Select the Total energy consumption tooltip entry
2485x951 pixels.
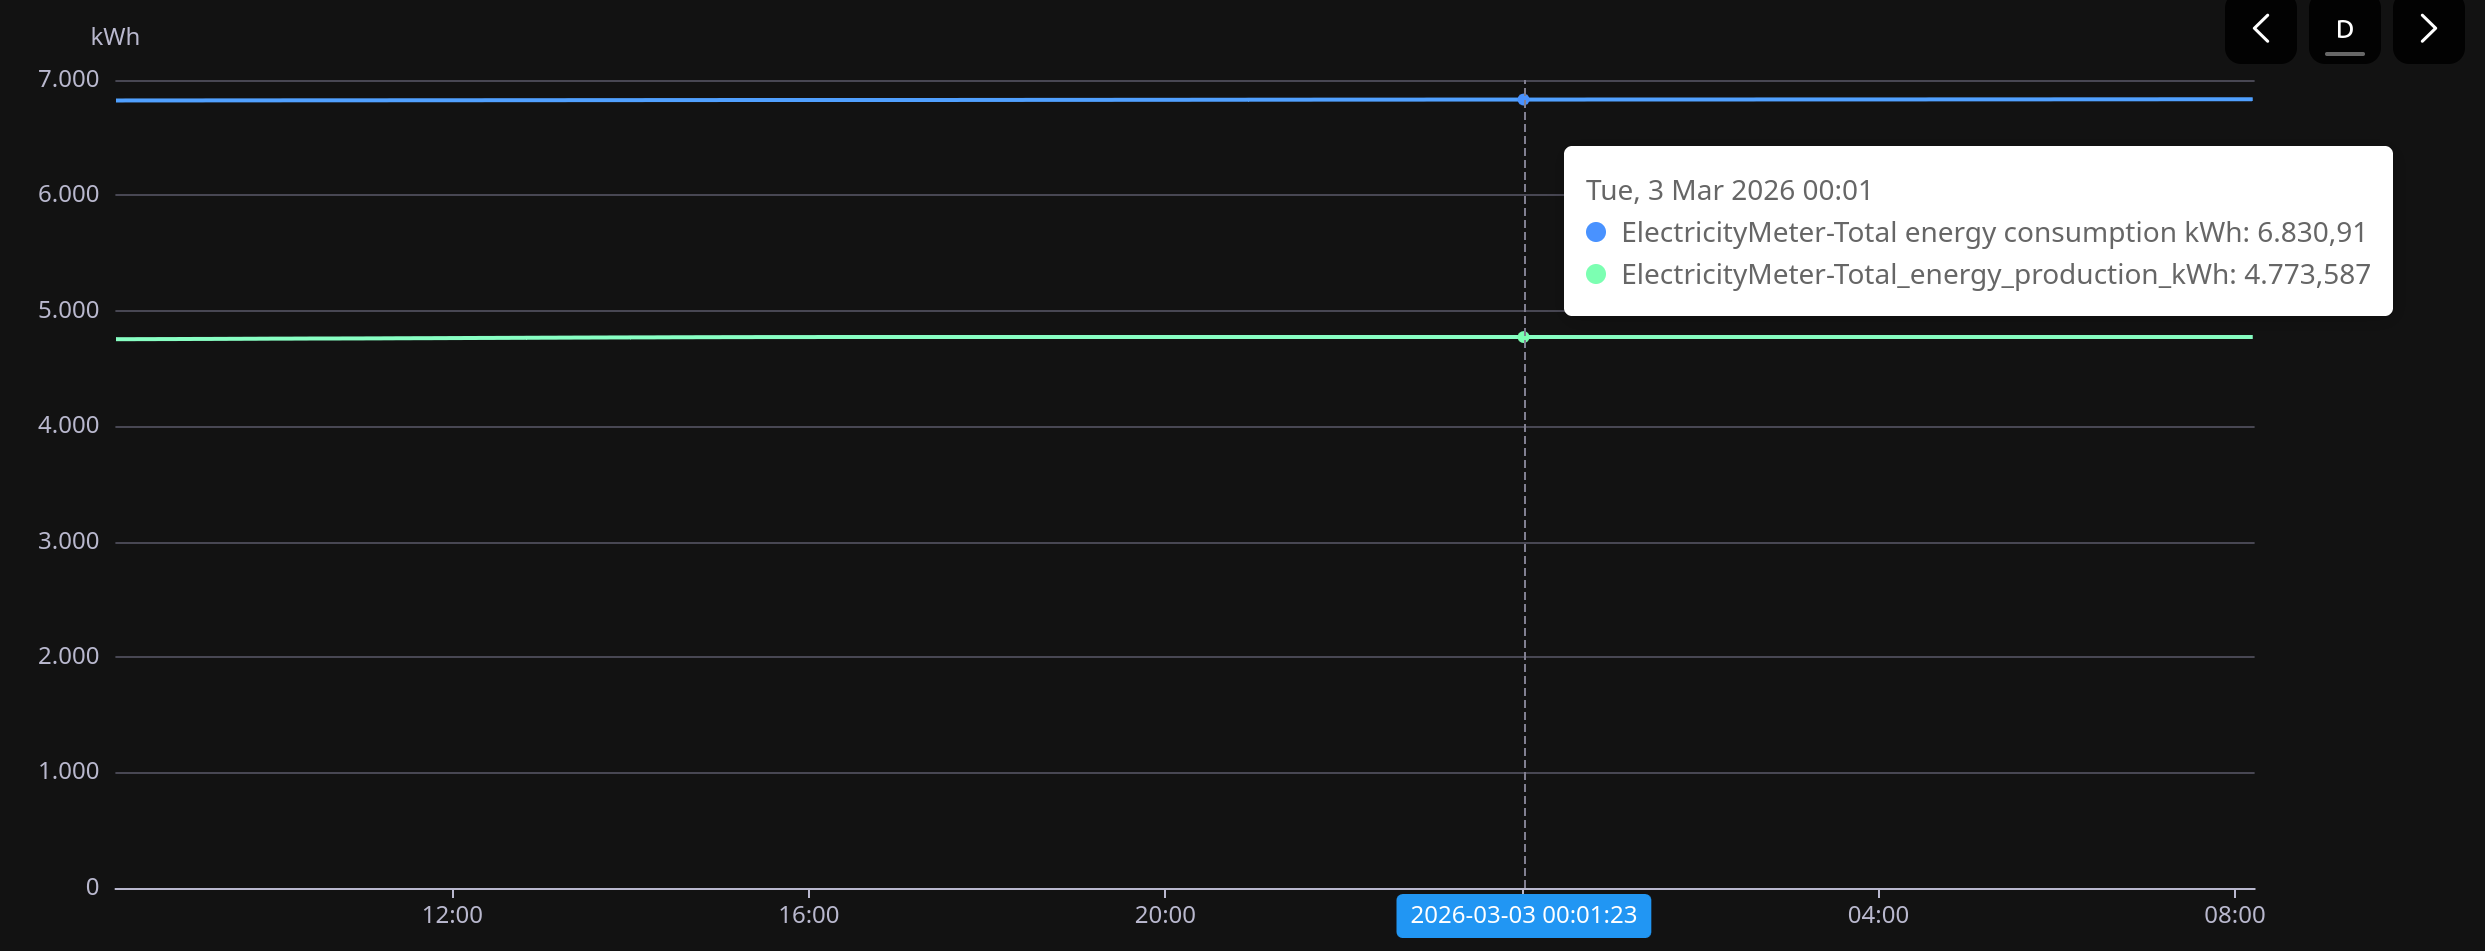pos(1993,233)
